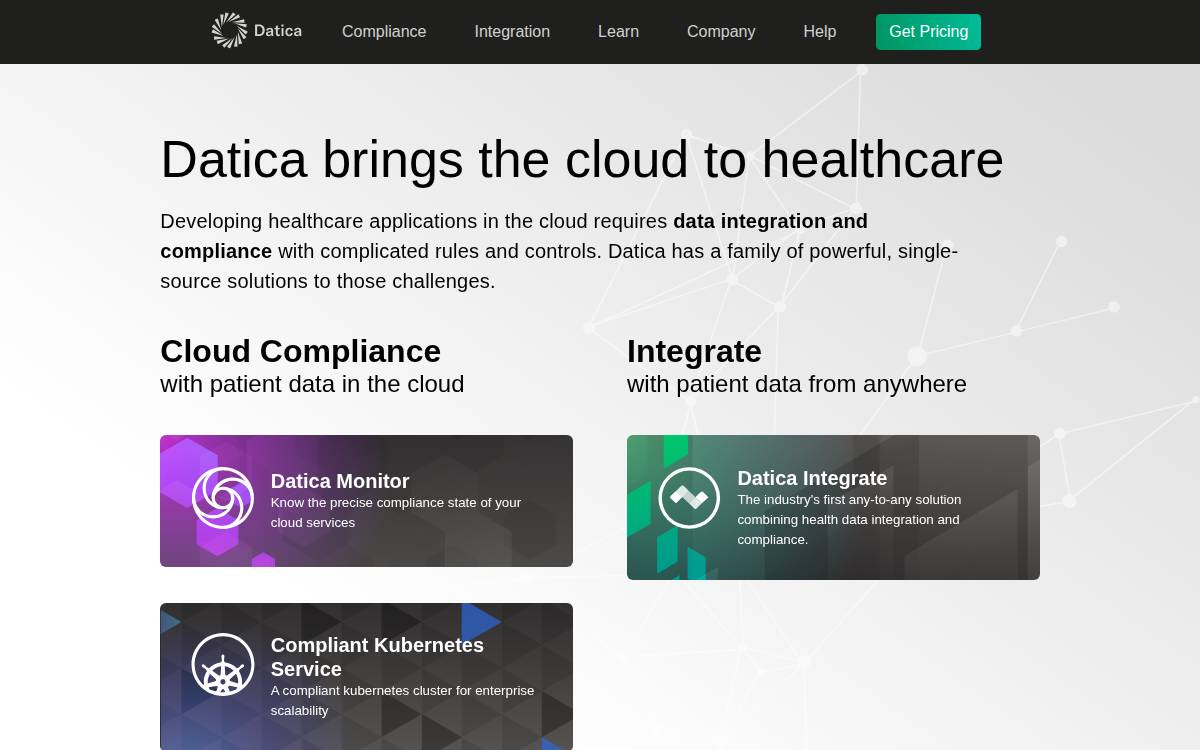Open the Integration menu
This screenshot has height=750, width=1200.
pyautogui.click(x=512, y=31)
